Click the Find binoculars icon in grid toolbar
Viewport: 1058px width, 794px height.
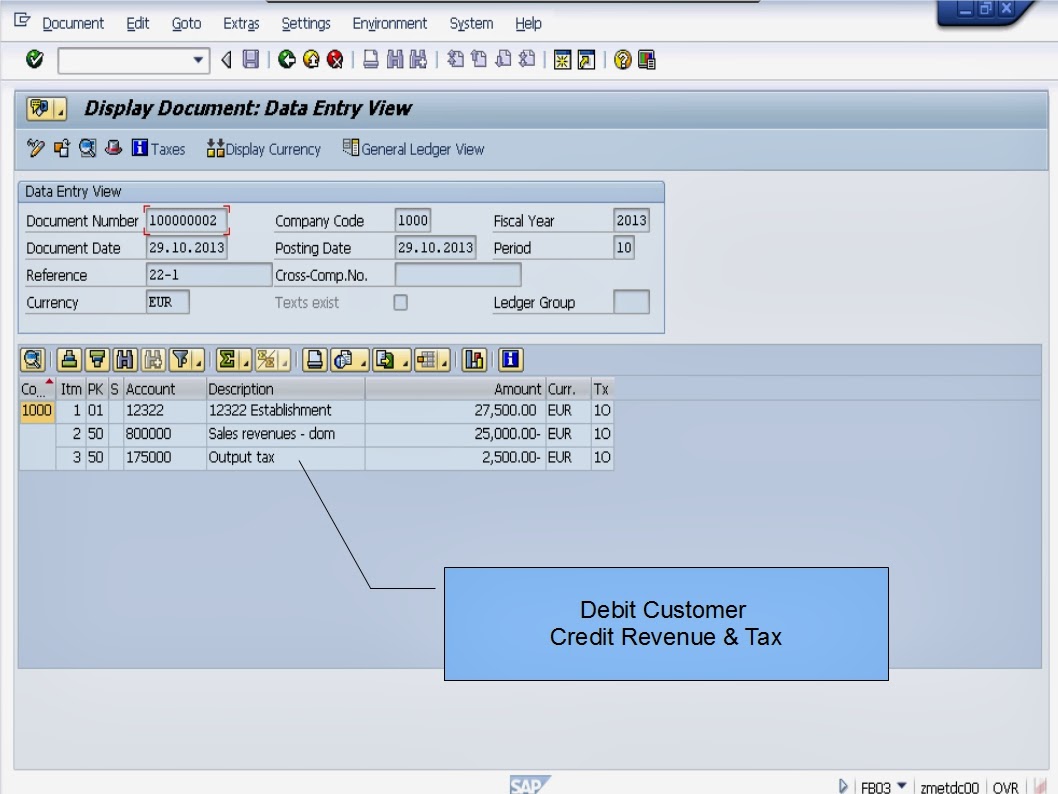pos(125,360)
